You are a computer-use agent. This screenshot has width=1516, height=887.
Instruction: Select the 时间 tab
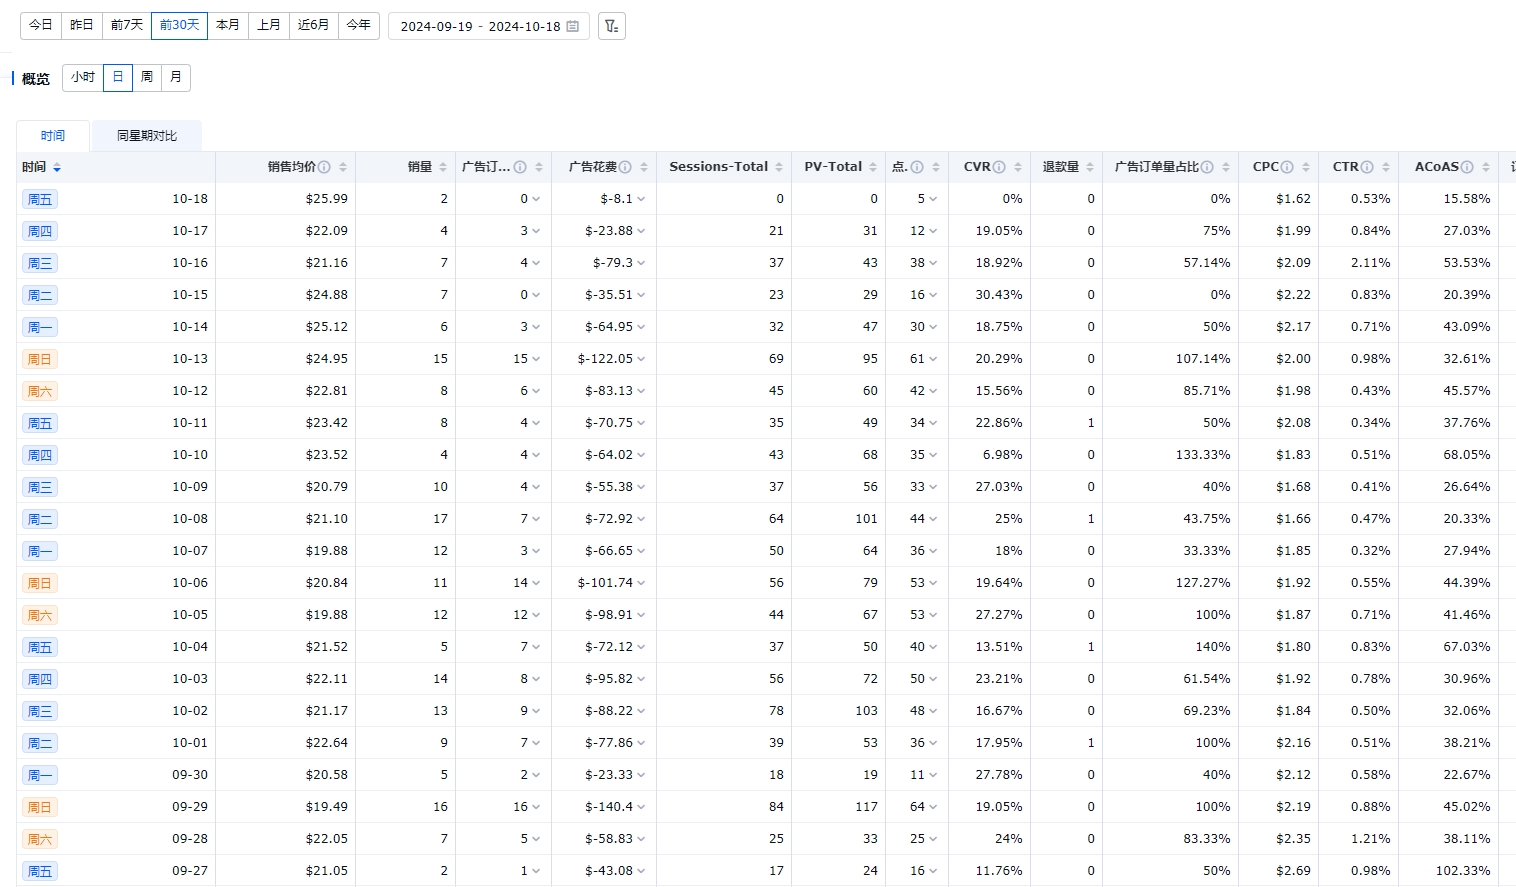(53, 136)
